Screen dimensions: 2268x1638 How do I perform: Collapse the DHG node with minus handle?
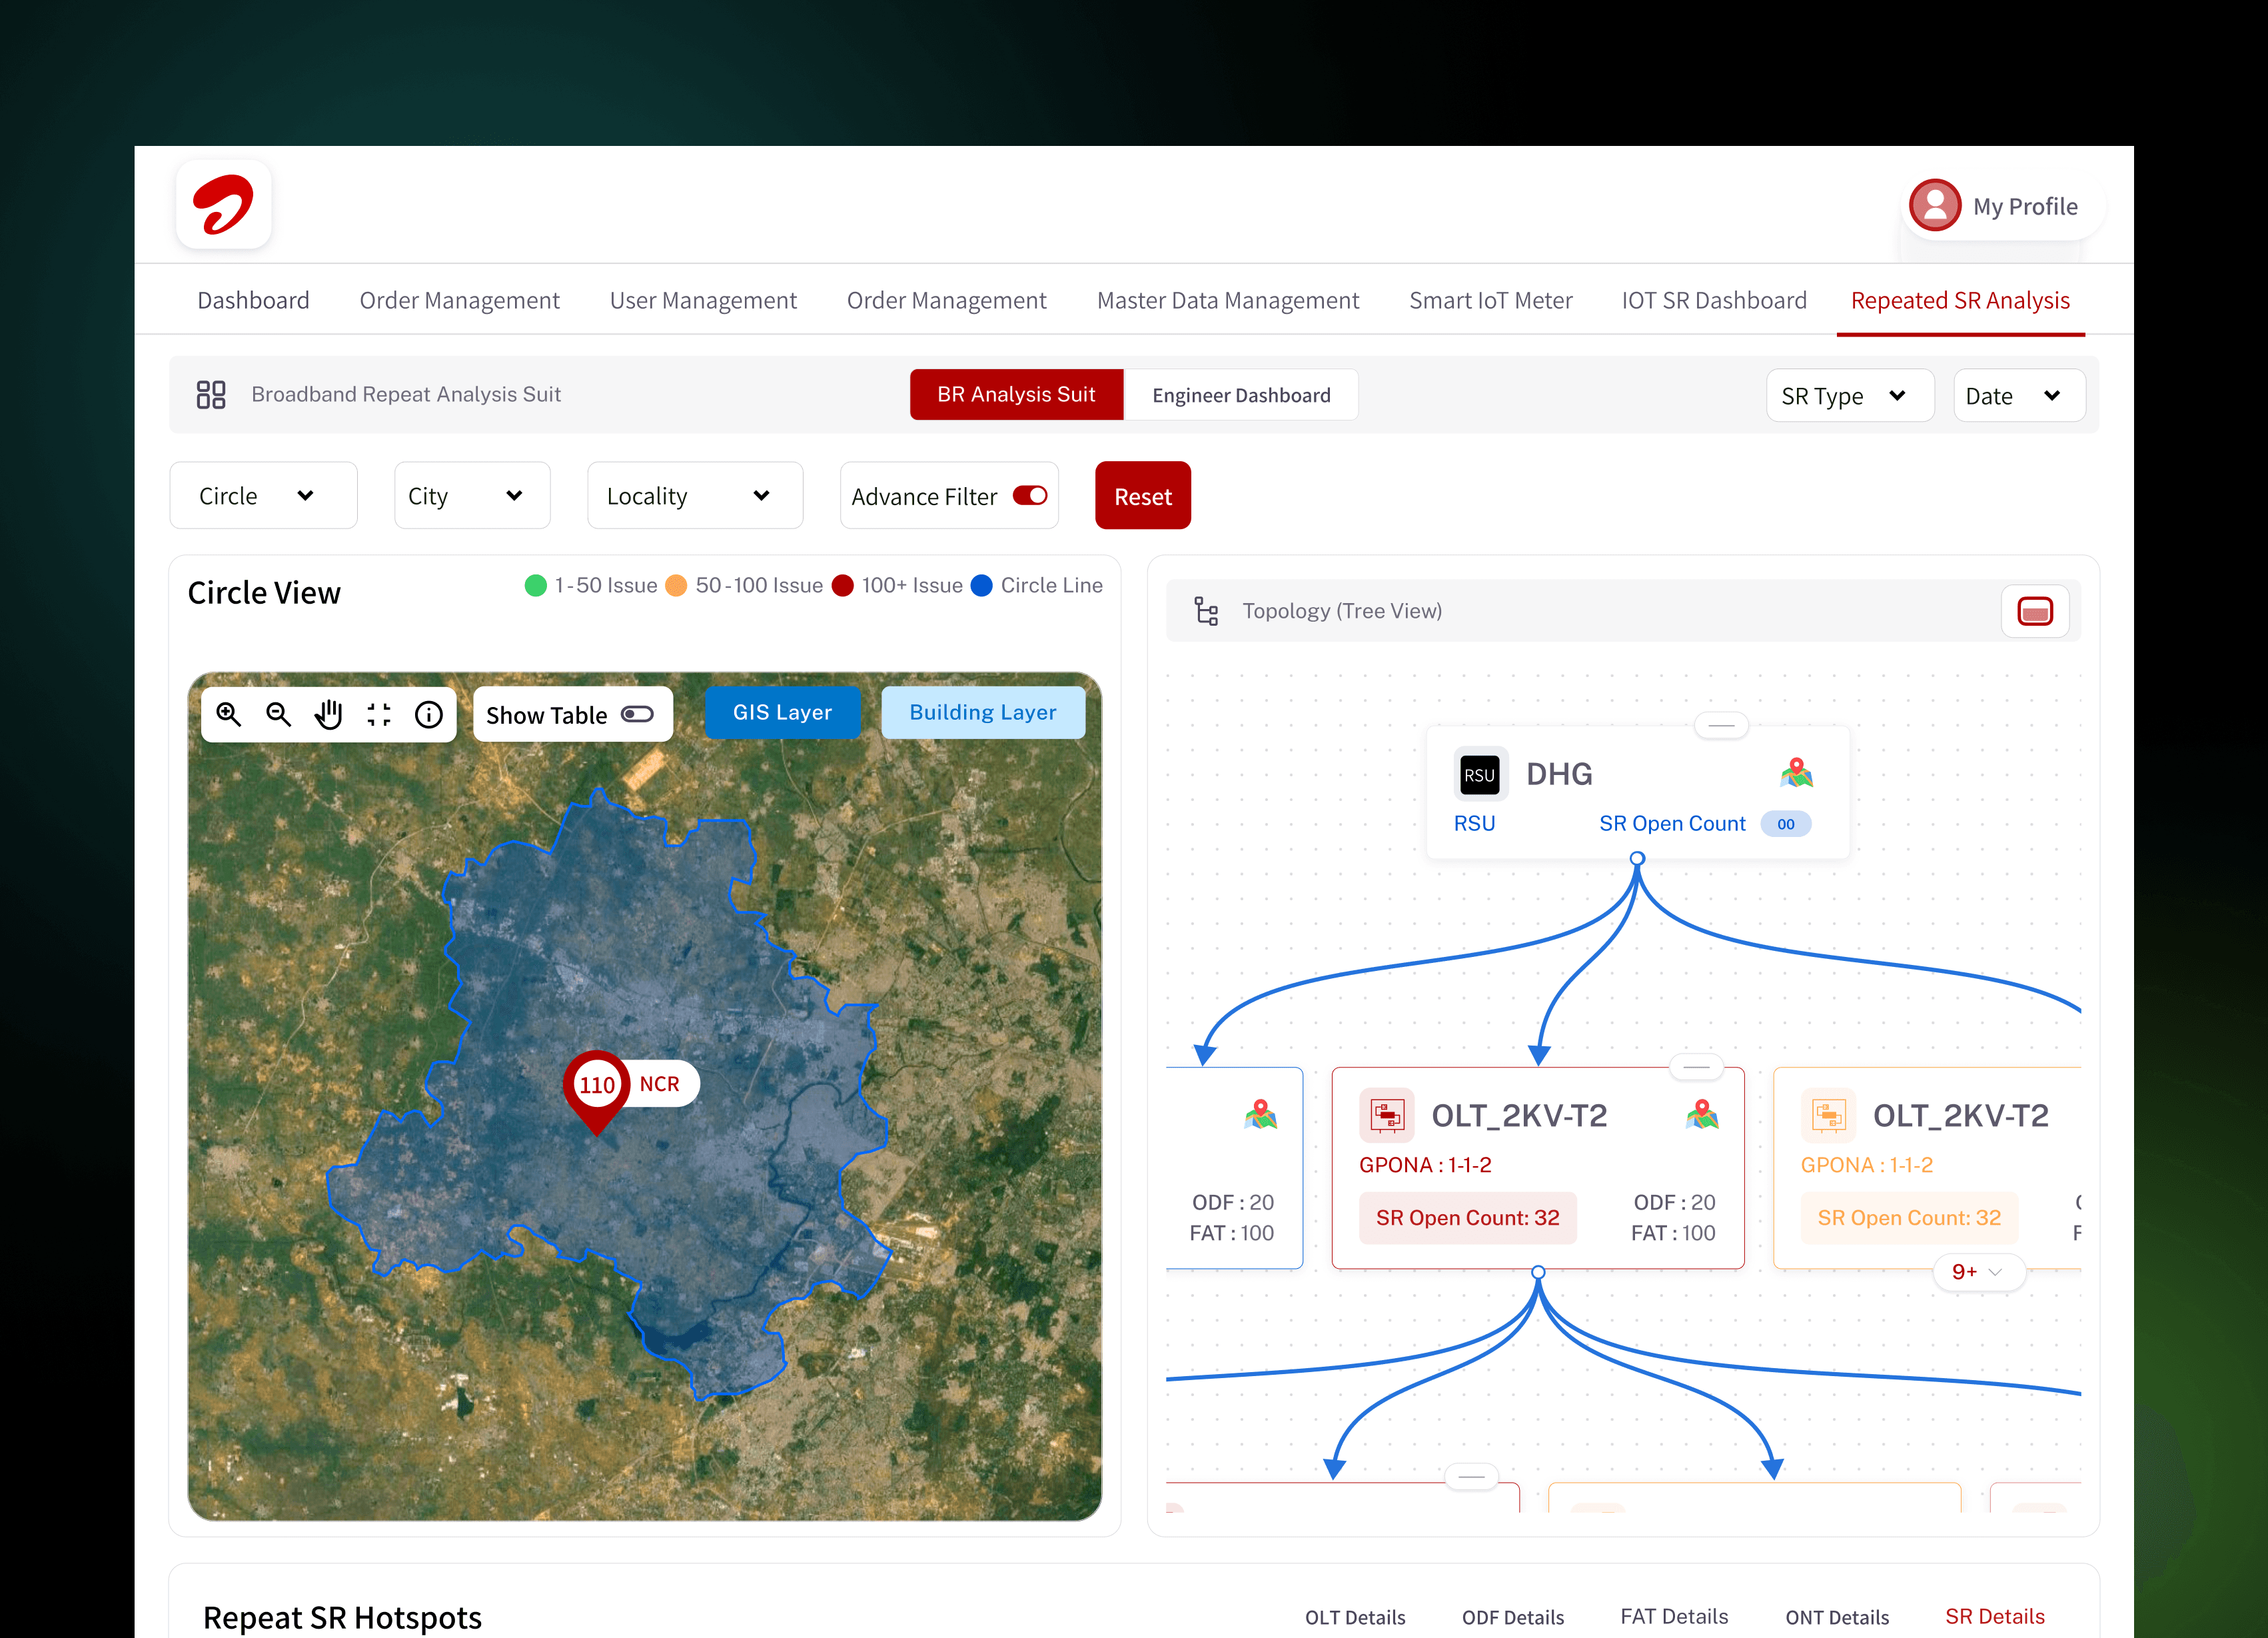[1721, 725]
